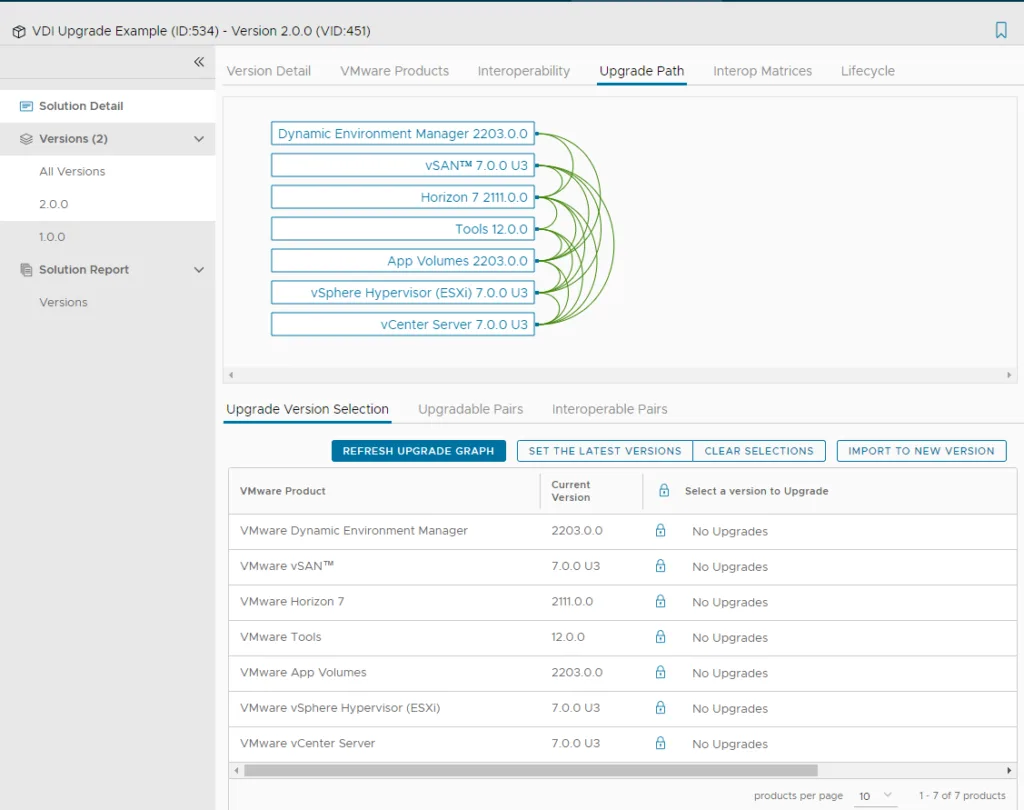Click the lock icon in the table header
This screenshot has height=810, width=1024.
[x=664, y=491]
